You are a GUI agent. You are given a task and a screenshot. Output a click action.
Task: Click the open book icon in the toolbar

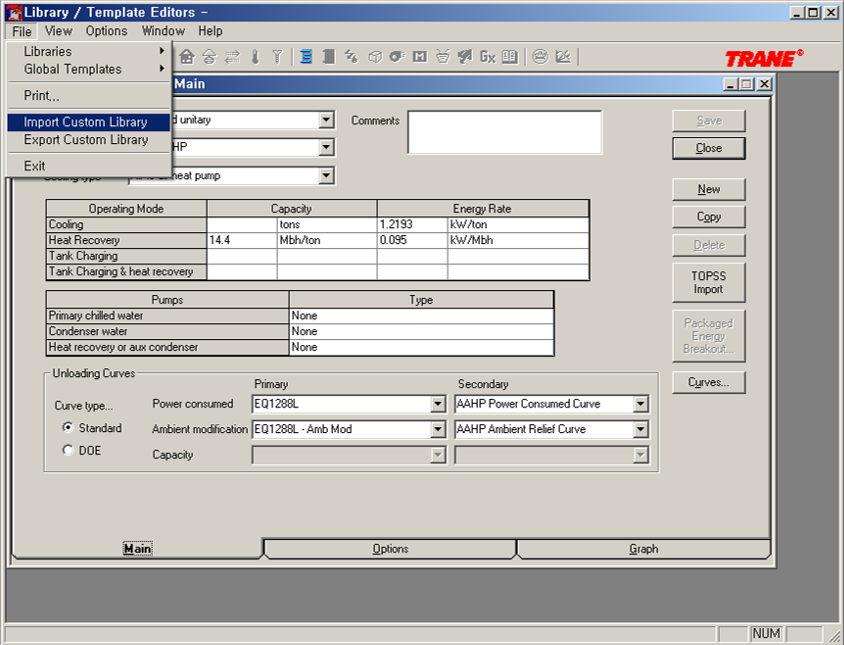tap(510, 57)
